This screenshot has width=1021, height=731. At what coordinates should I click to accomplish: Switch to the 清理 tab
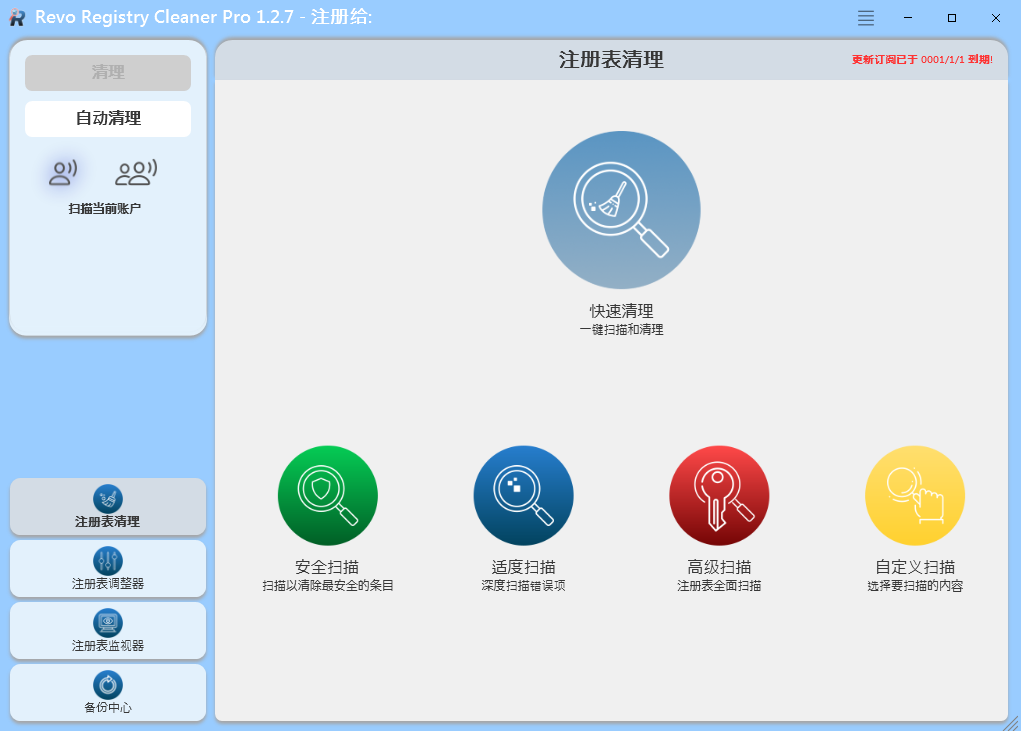(x=107, y=72)
